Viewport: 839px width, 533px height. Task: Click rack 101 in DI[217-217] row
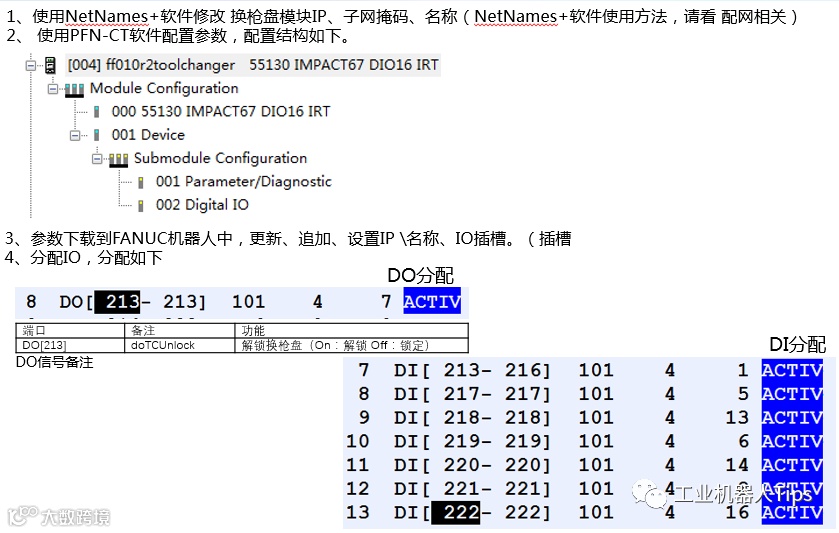596,394
